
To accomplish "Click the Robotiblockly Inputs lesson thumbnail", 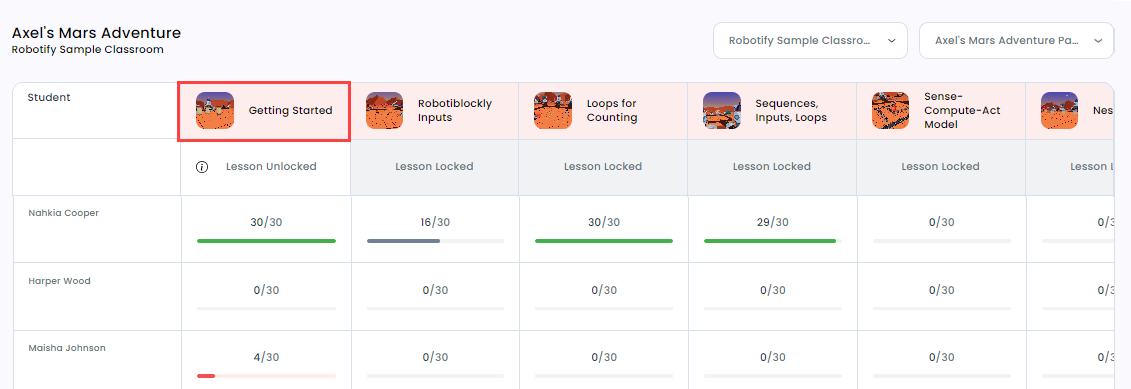I will click(x=384, y=110).
